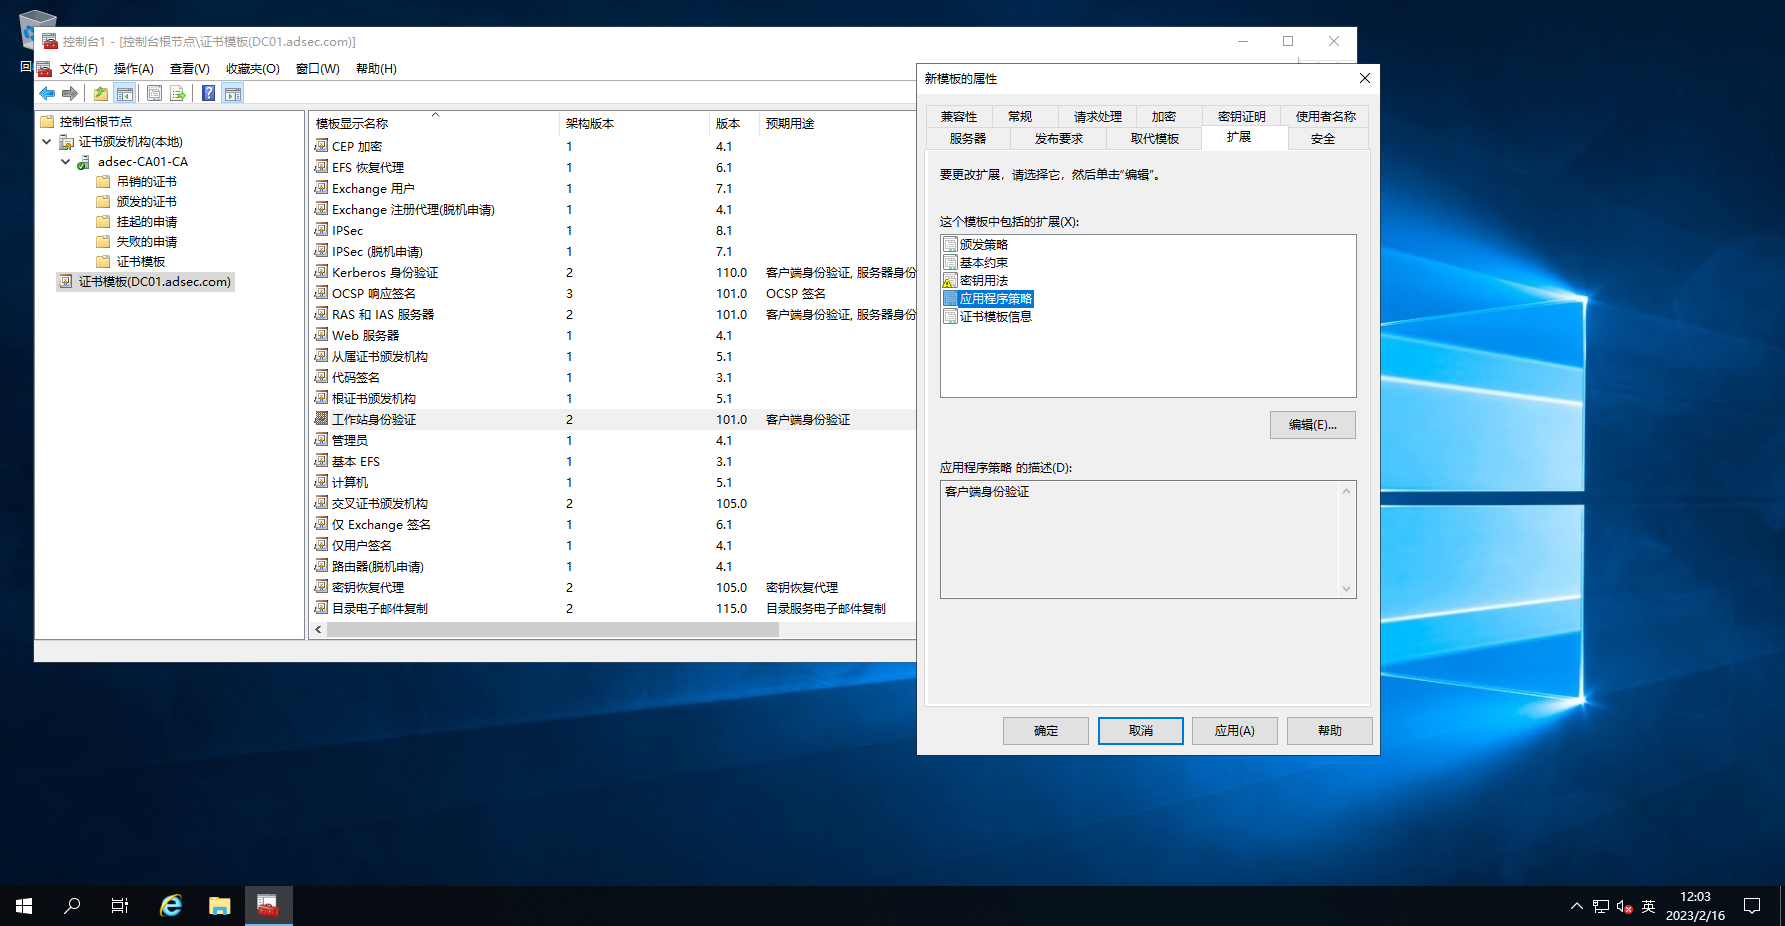The height and width of the screenshot is (926, 1785).
Task: Open the blue Help question mark icon
Action: tap(208, 94)
